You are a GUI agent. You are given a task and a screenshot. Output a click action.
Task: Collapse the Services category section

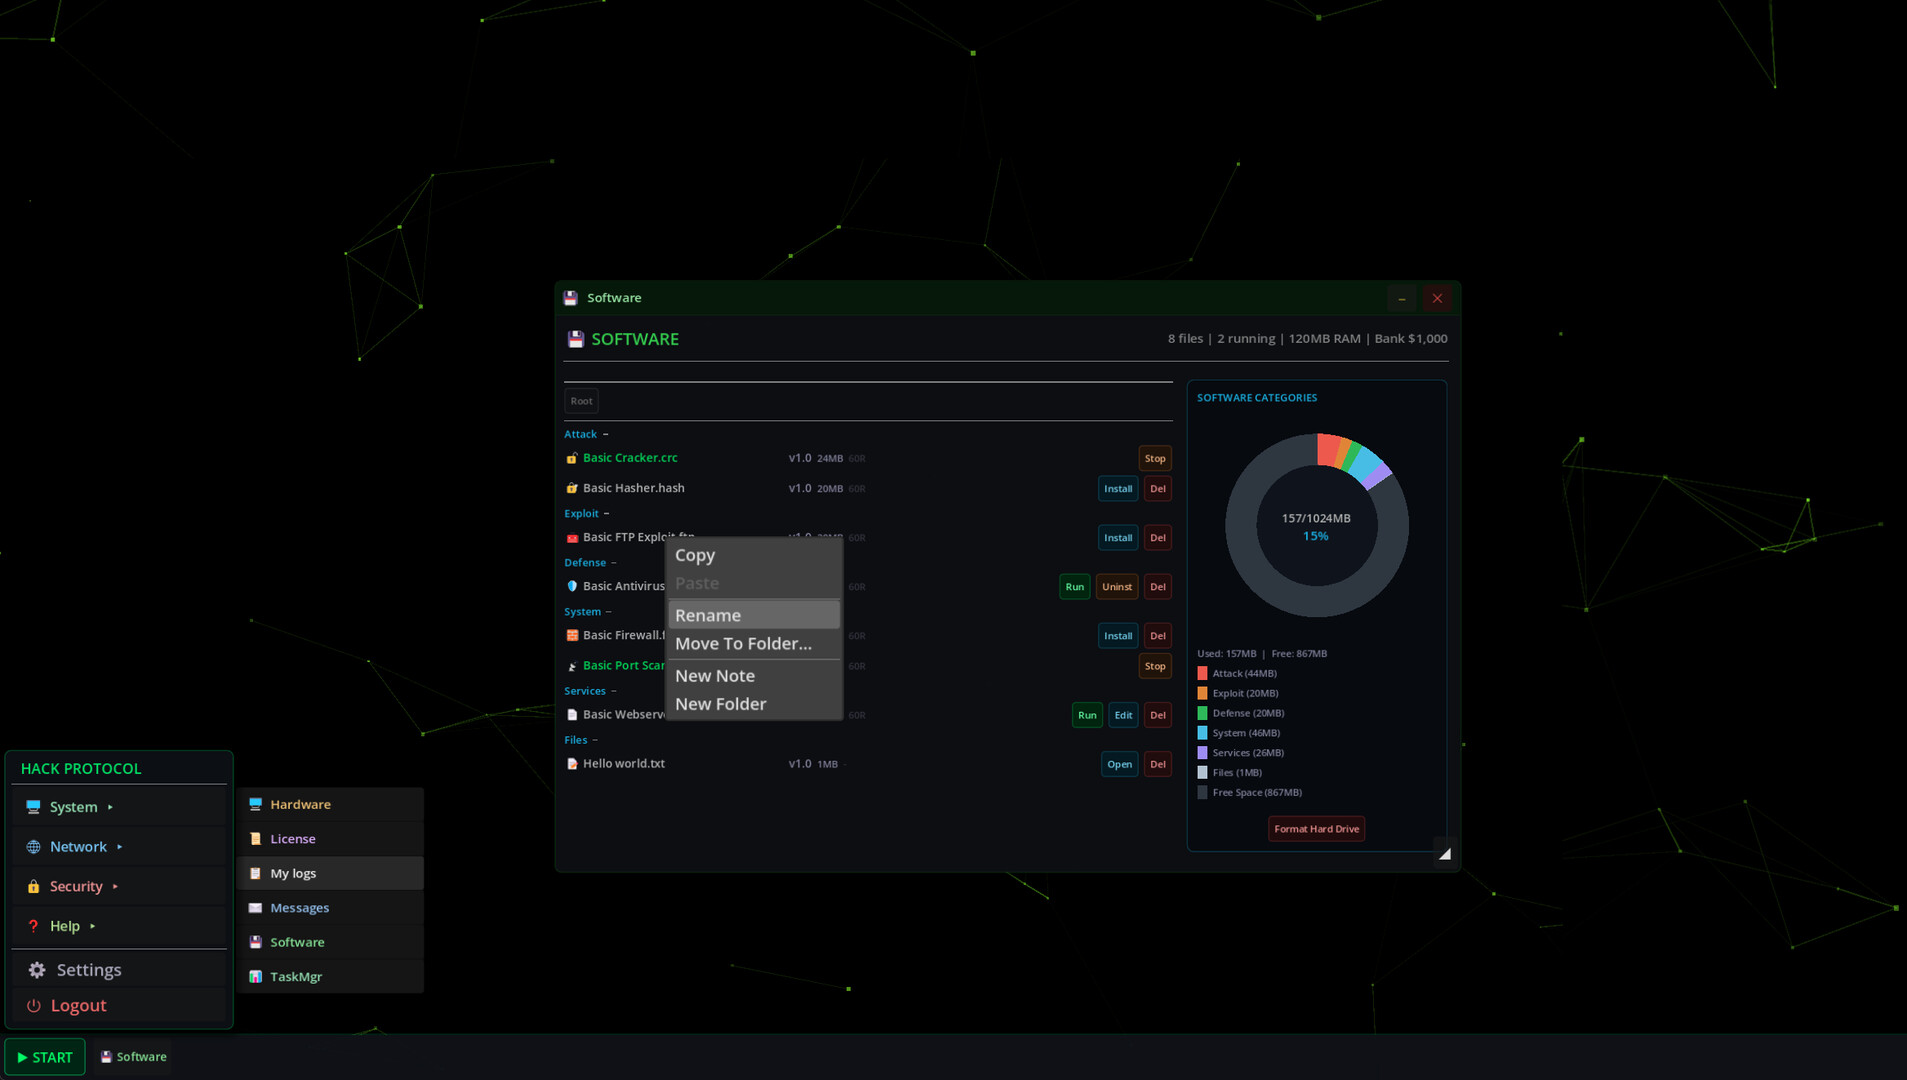[613, 692]
